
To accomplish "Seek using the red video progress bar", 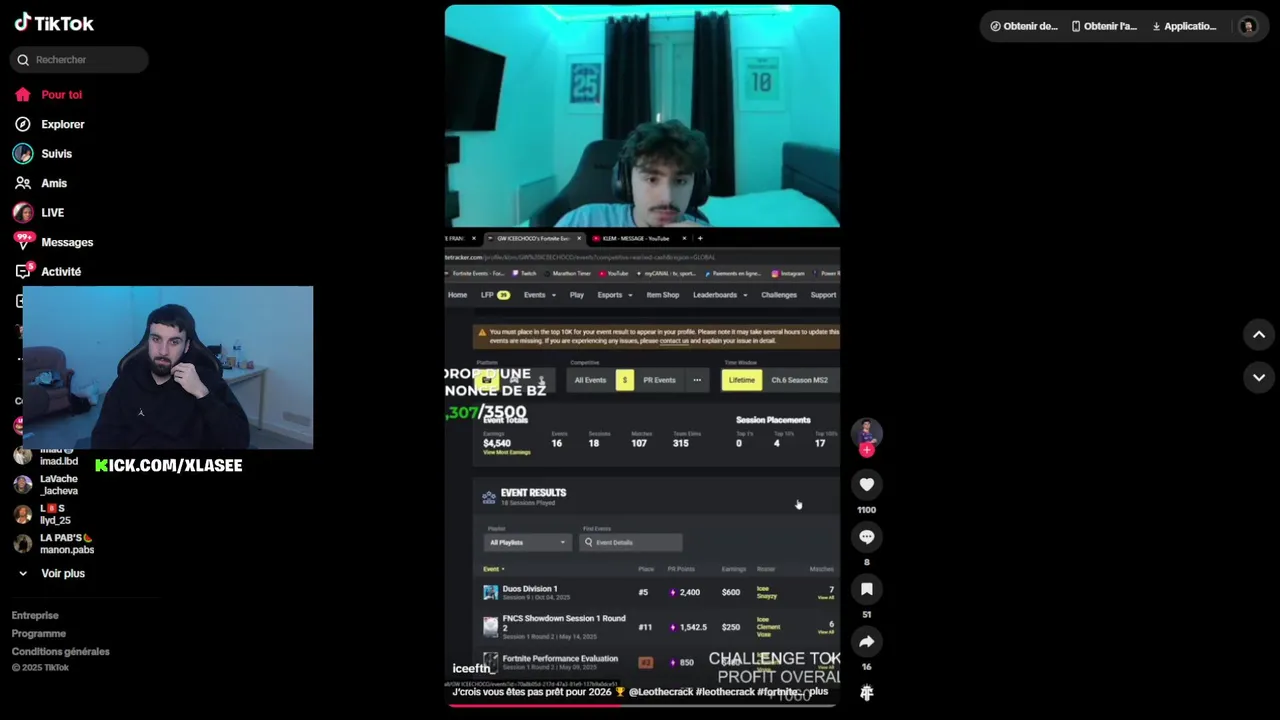I will [x=642, y=705].
